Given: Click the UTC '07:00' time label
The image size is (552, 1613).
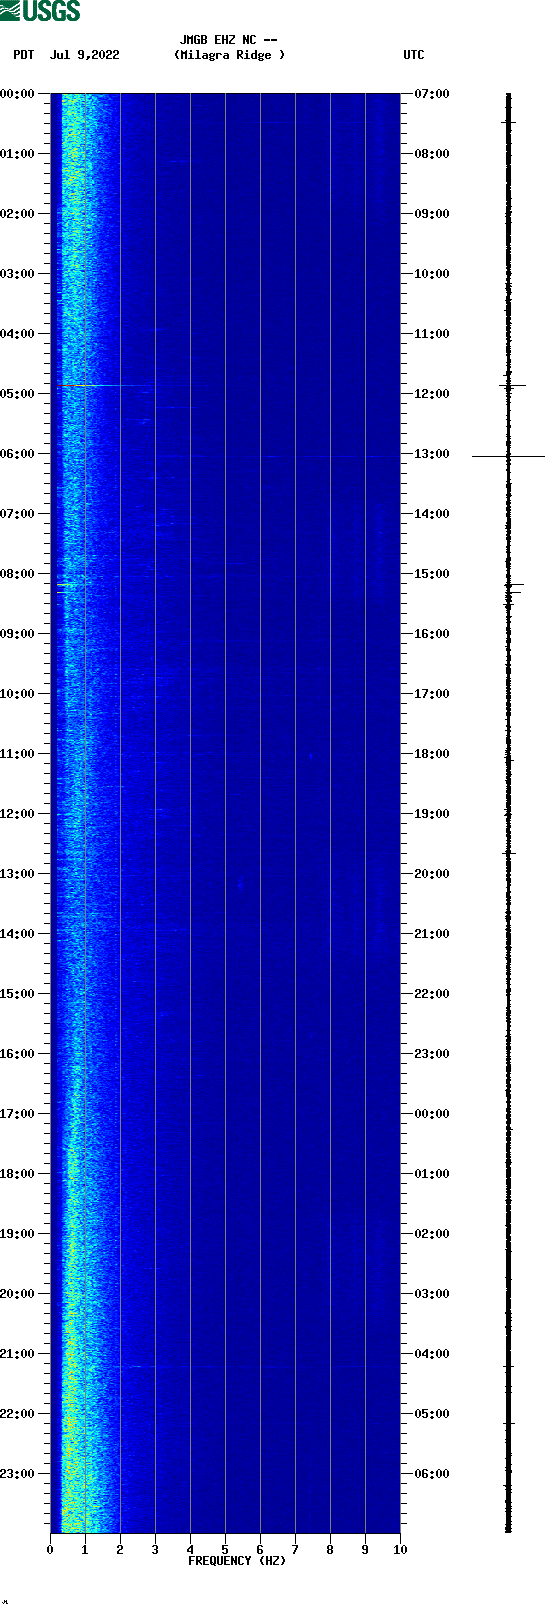Looking at the screenshot, I should coord(432,94).
